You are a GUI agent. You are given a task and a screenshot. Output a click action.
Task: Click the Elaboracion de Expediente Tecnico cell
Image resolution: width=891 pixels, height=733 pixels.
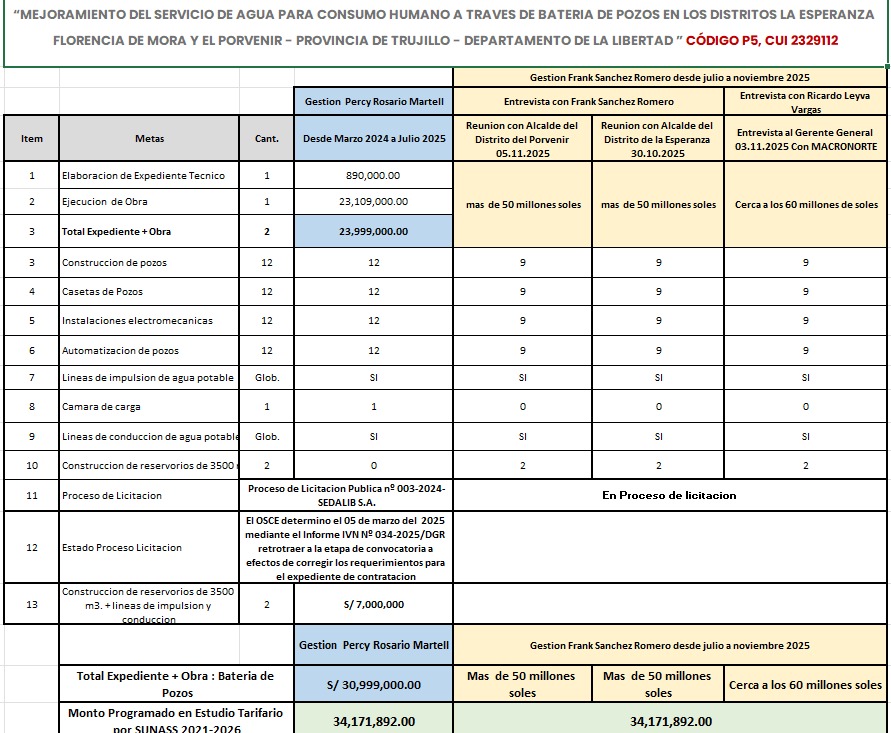click(149, 175)
